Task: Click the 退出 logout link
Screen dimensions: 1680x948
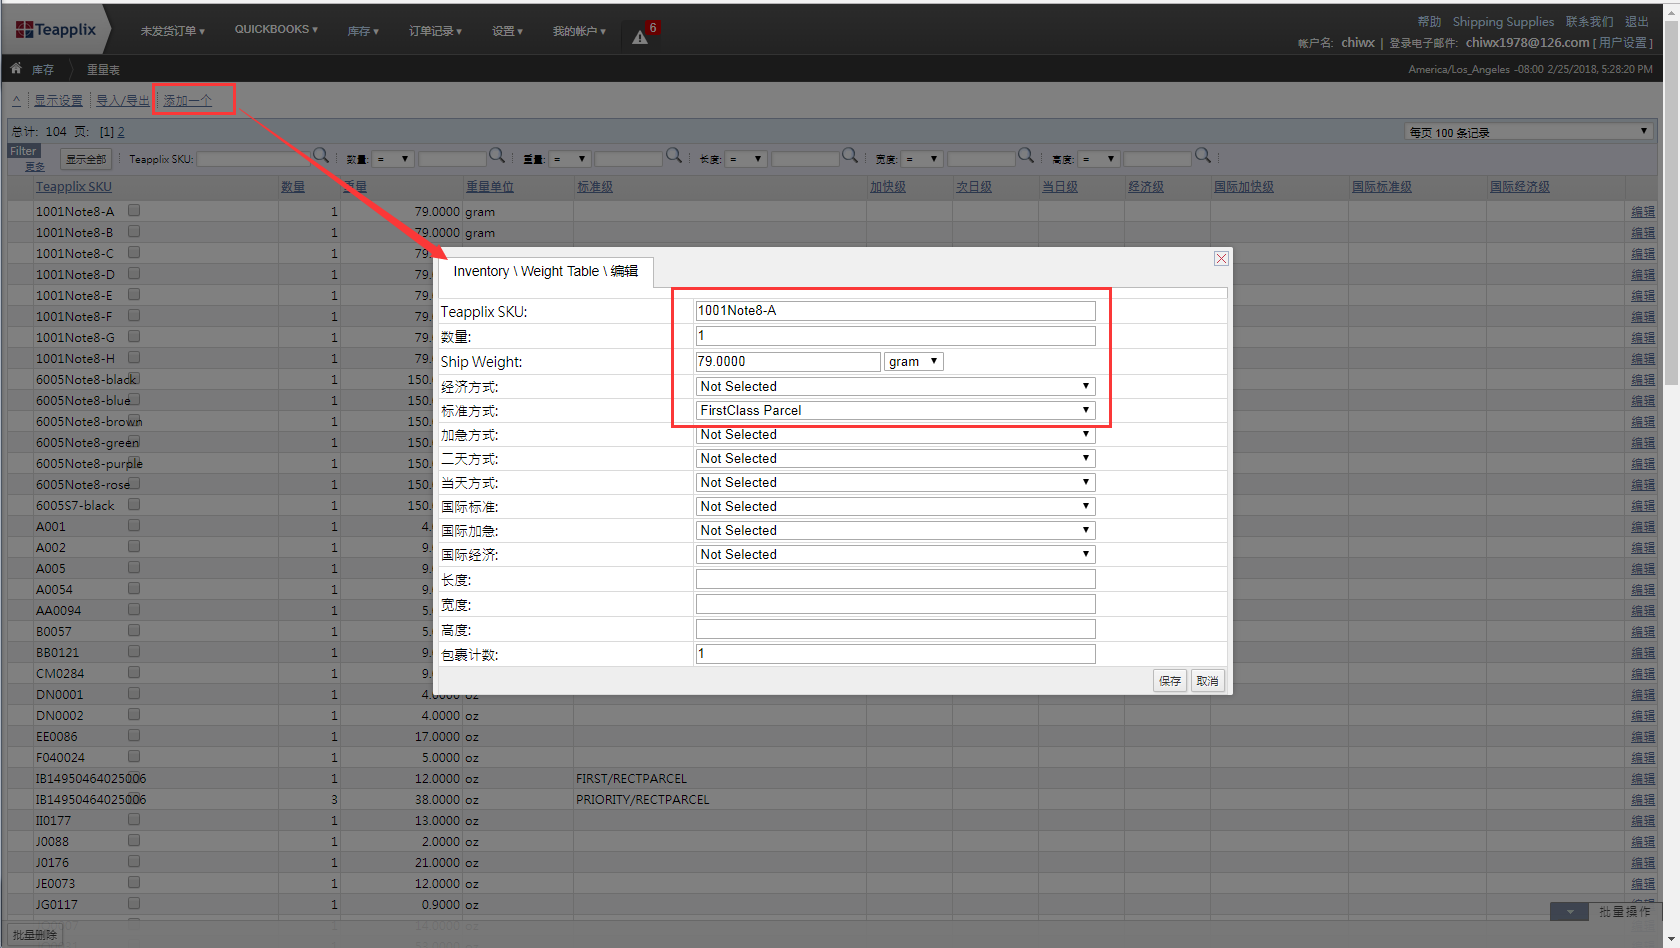Action: [x=1637, y=22]
